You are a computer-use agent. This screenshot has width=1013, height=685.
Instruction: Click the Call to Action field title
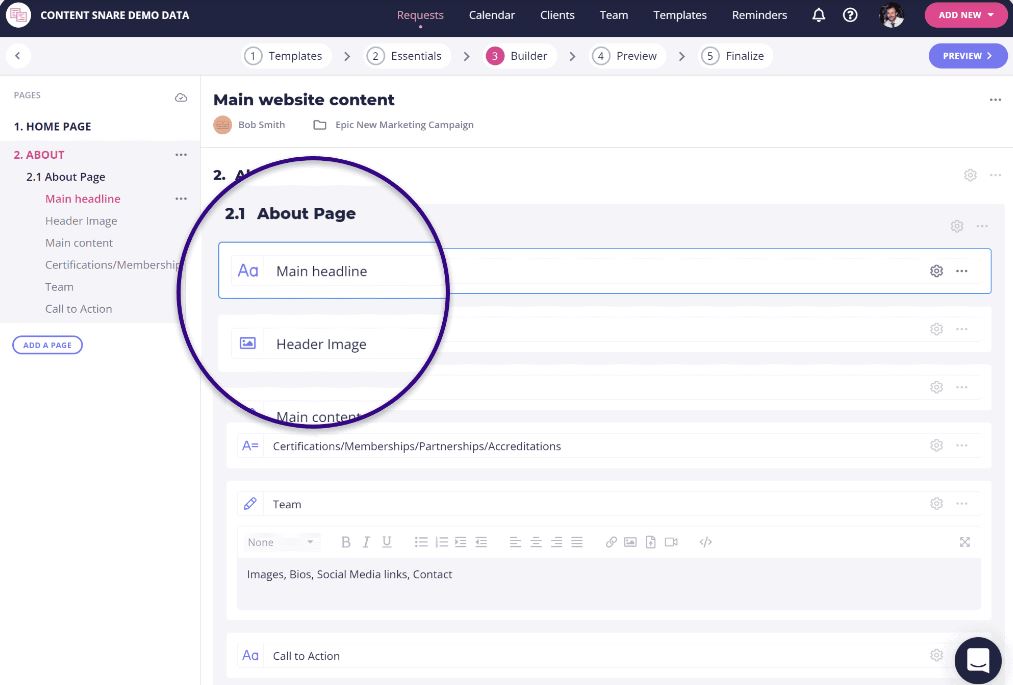306,656
